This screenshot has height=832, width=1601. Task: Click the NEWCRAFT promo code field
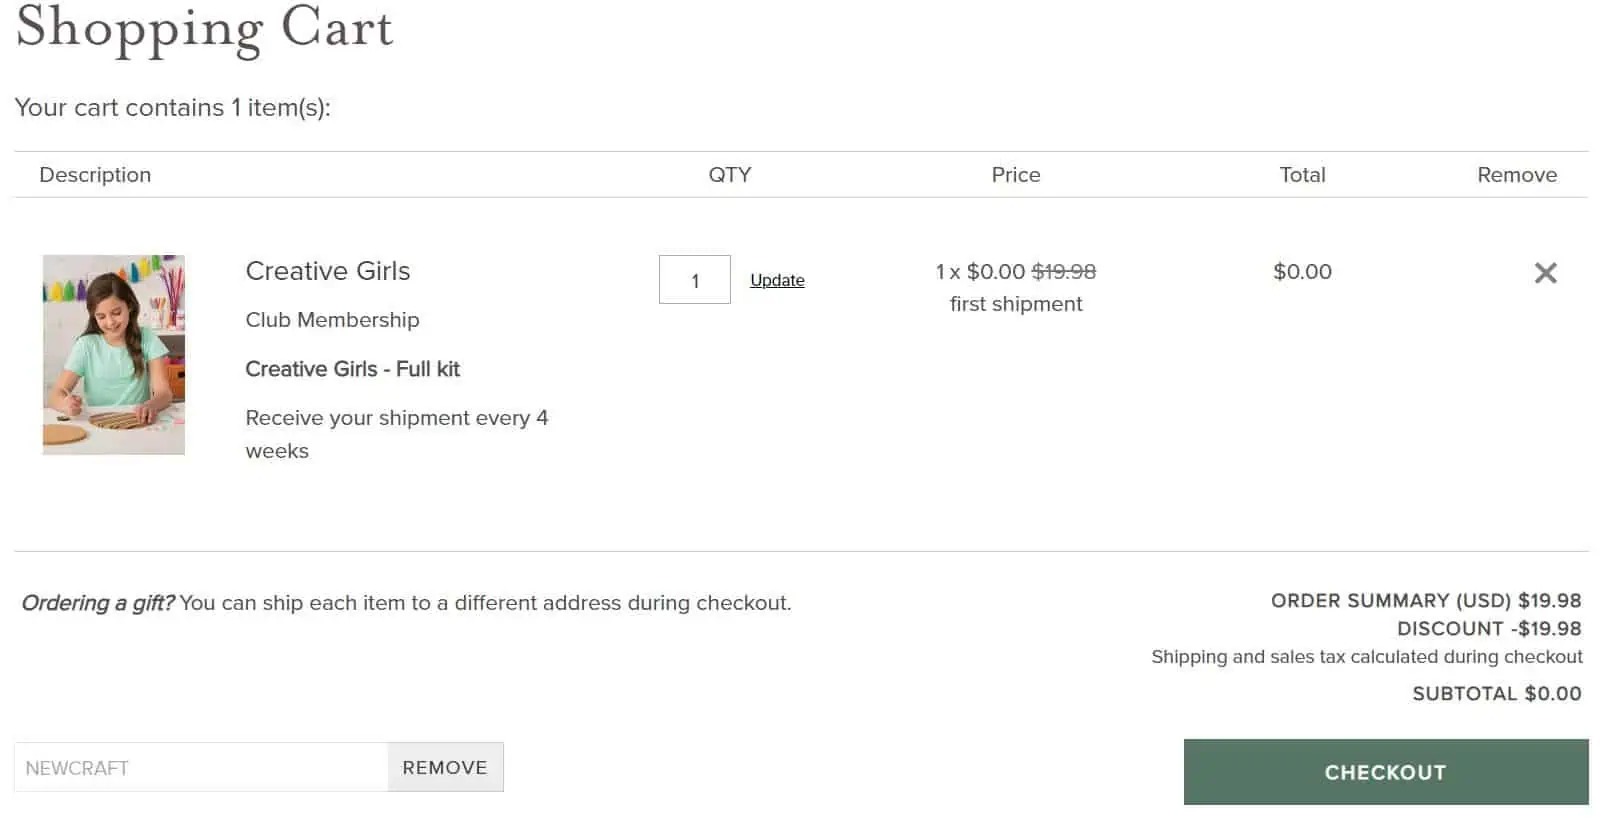click(201, 767)
